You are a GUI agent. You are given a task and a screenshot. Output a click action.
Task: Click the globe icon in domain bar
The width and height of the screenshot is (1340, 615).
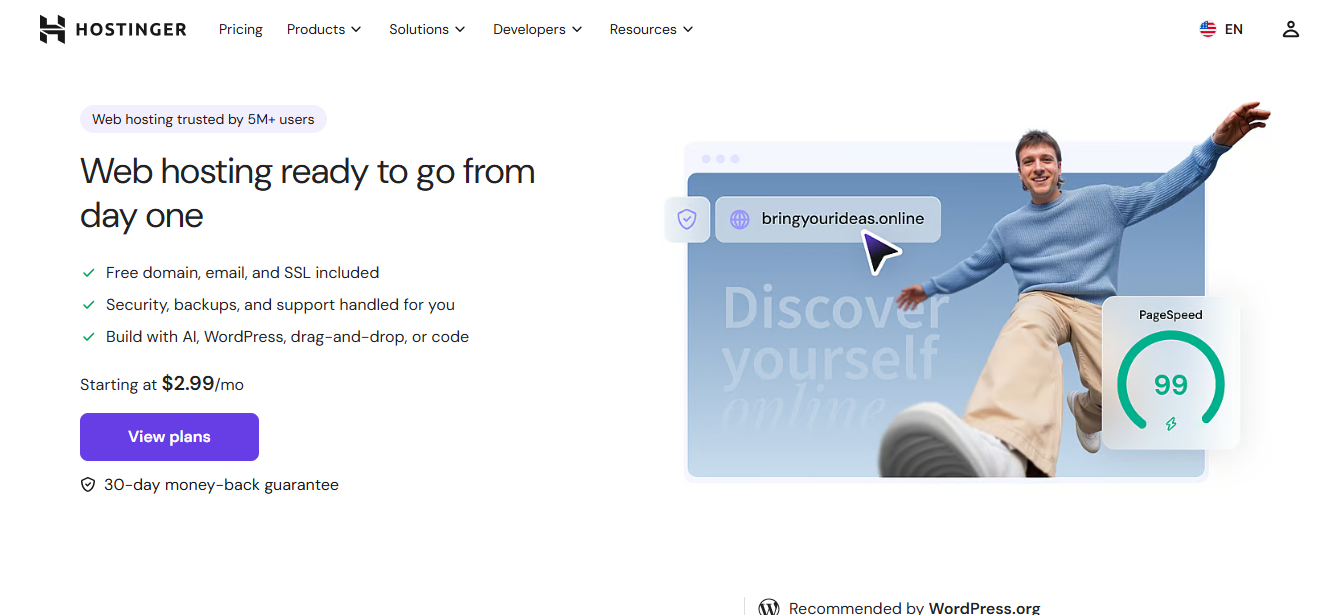coord(739,219)
